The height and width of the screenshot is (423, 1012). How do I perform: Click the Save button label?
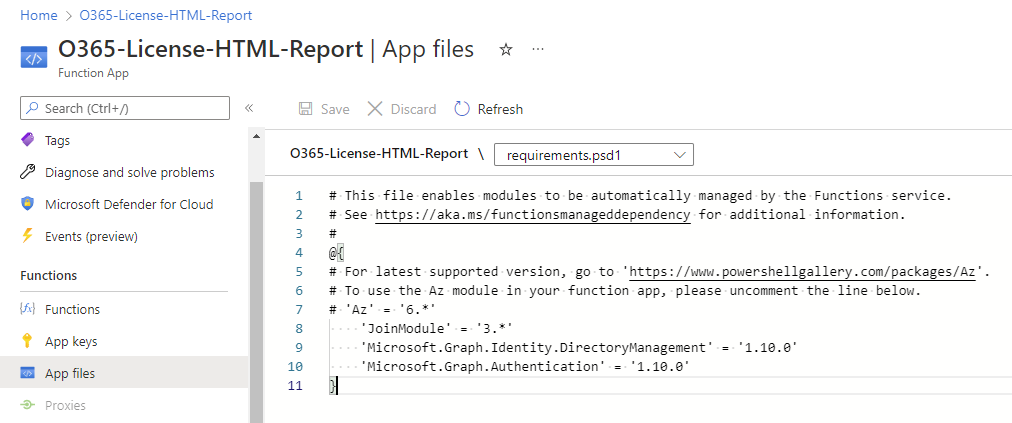click(x=335, y=109)
